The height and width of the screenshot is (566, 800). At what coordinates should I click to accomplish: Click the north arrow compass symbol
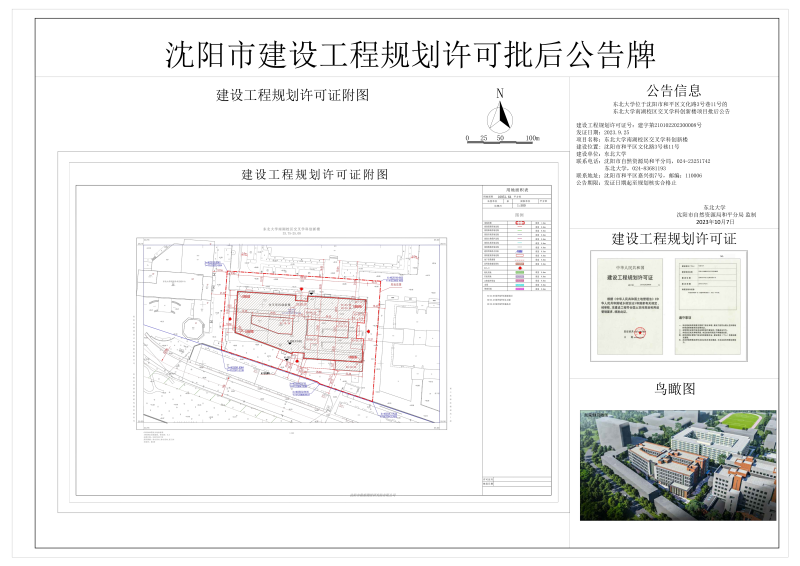pos(499,117)
